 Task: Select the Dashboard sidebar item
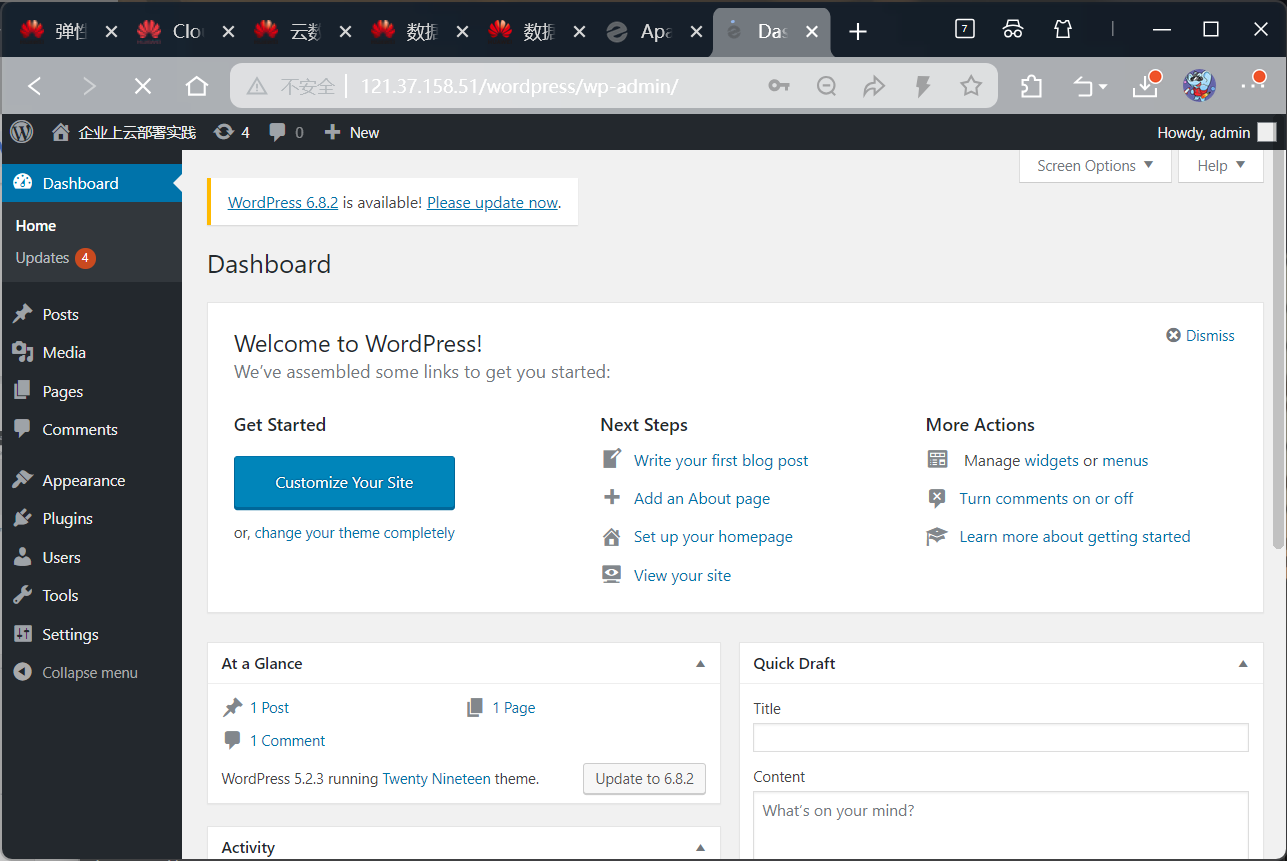click(91, 183)
